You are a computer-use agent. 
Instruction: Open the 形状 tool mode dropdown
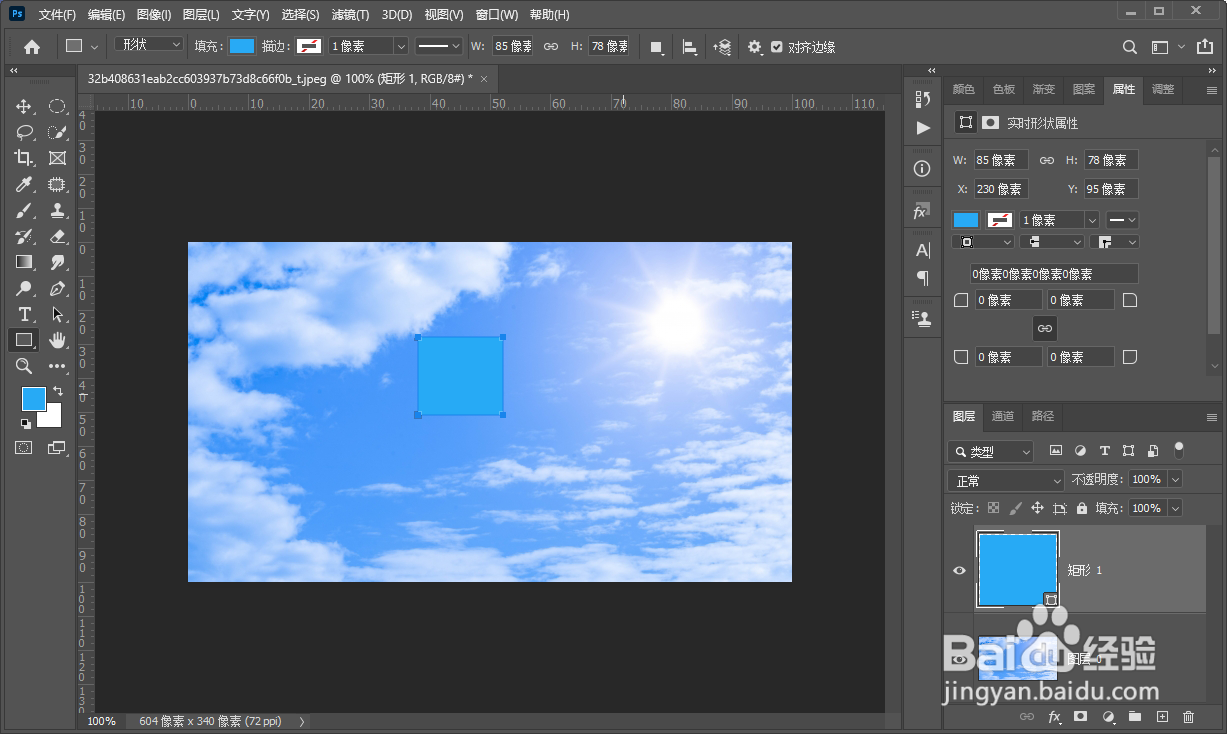point(149,45)
